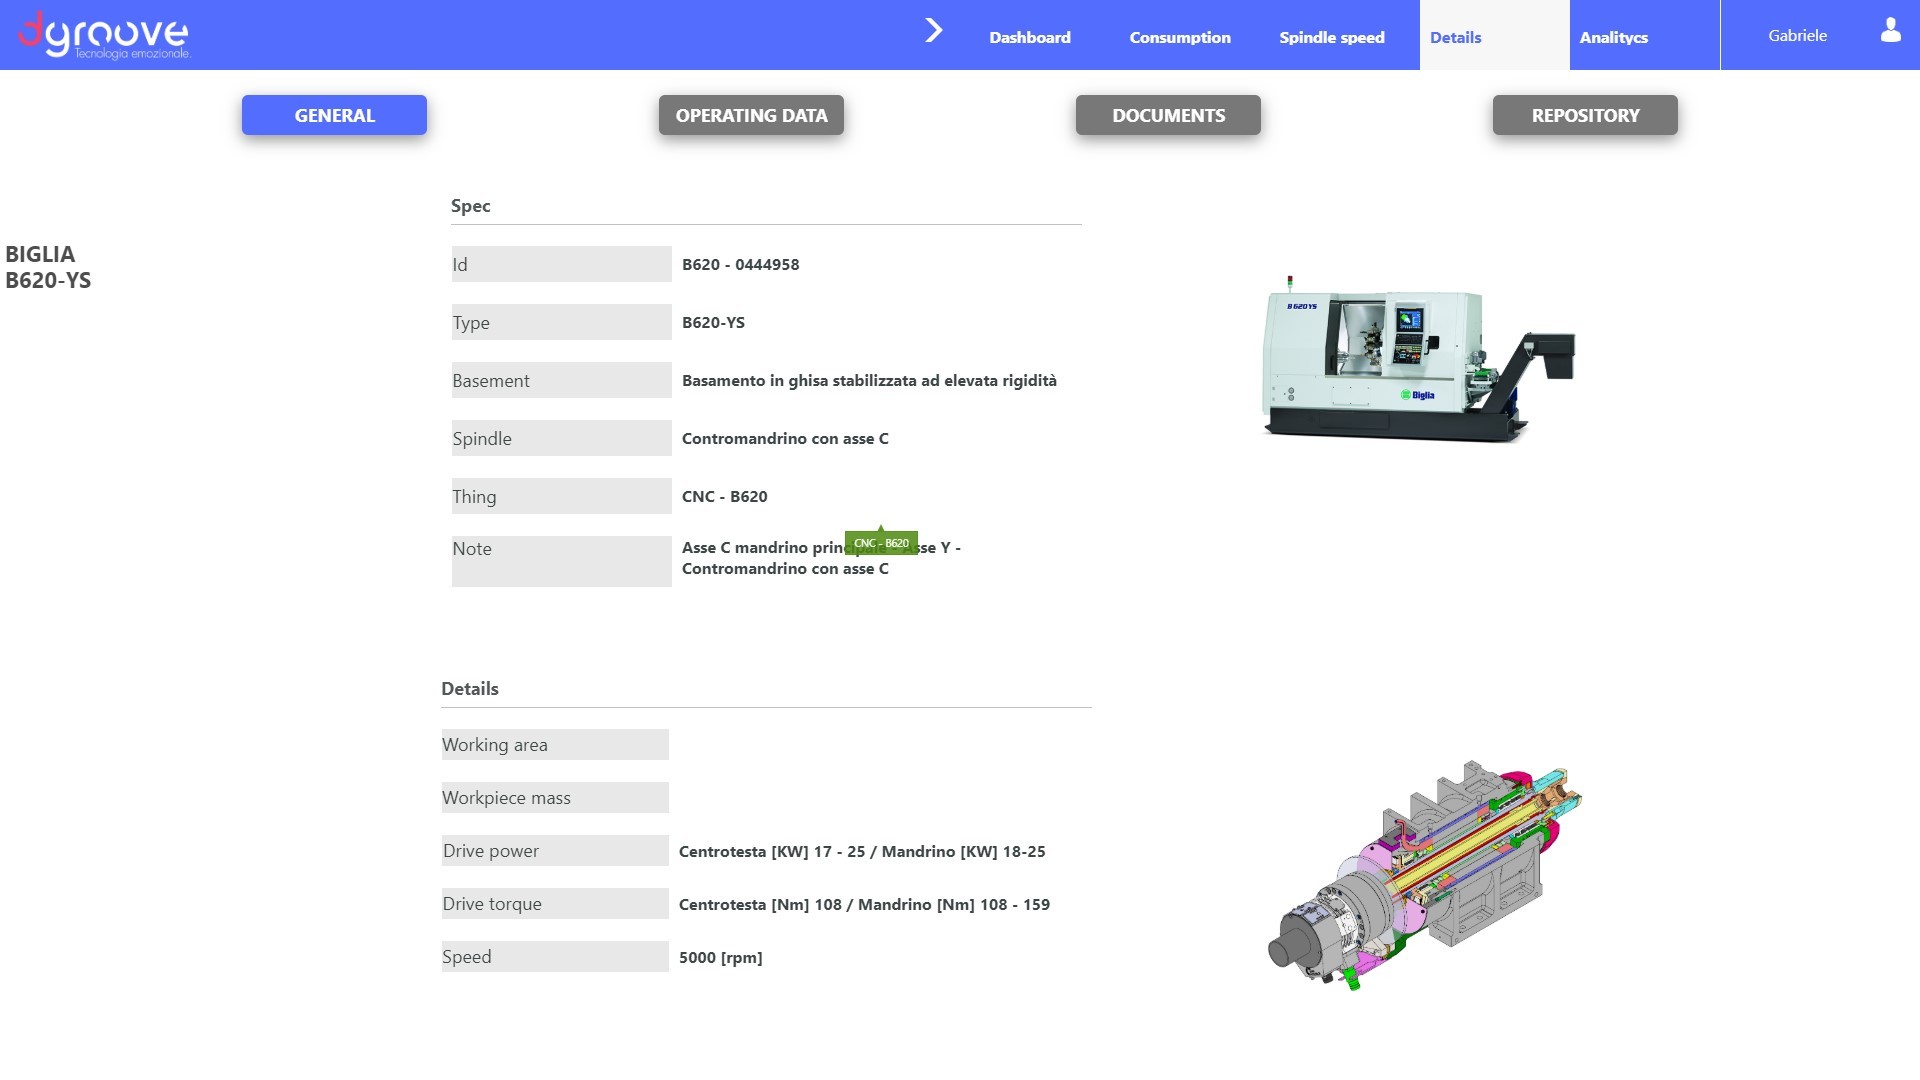Click the Type value B620-YS
The width and height of the screenshot is (1920, 1080).
pos(713,322)
